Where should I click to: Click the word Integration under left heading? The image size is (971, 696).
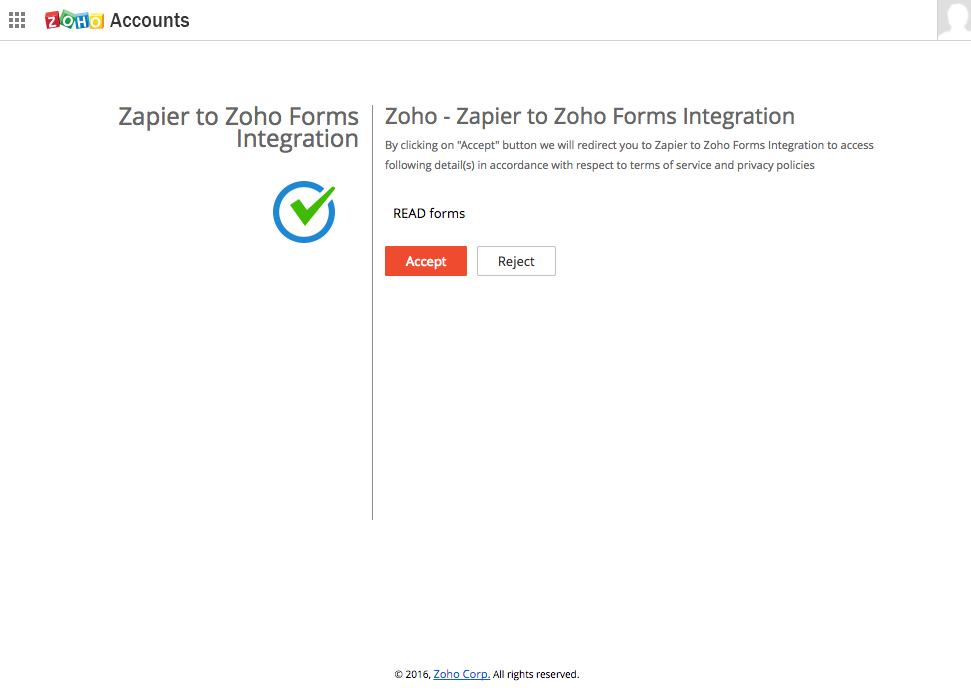(x=297, y=139)
